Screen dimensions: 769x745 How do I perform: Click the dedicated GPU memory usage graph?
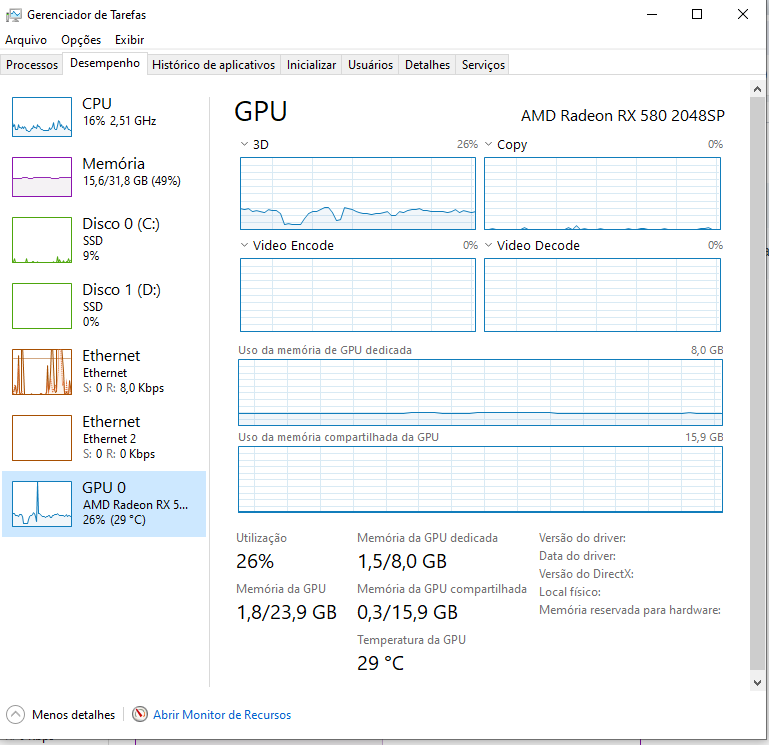[x=480, y=392]
